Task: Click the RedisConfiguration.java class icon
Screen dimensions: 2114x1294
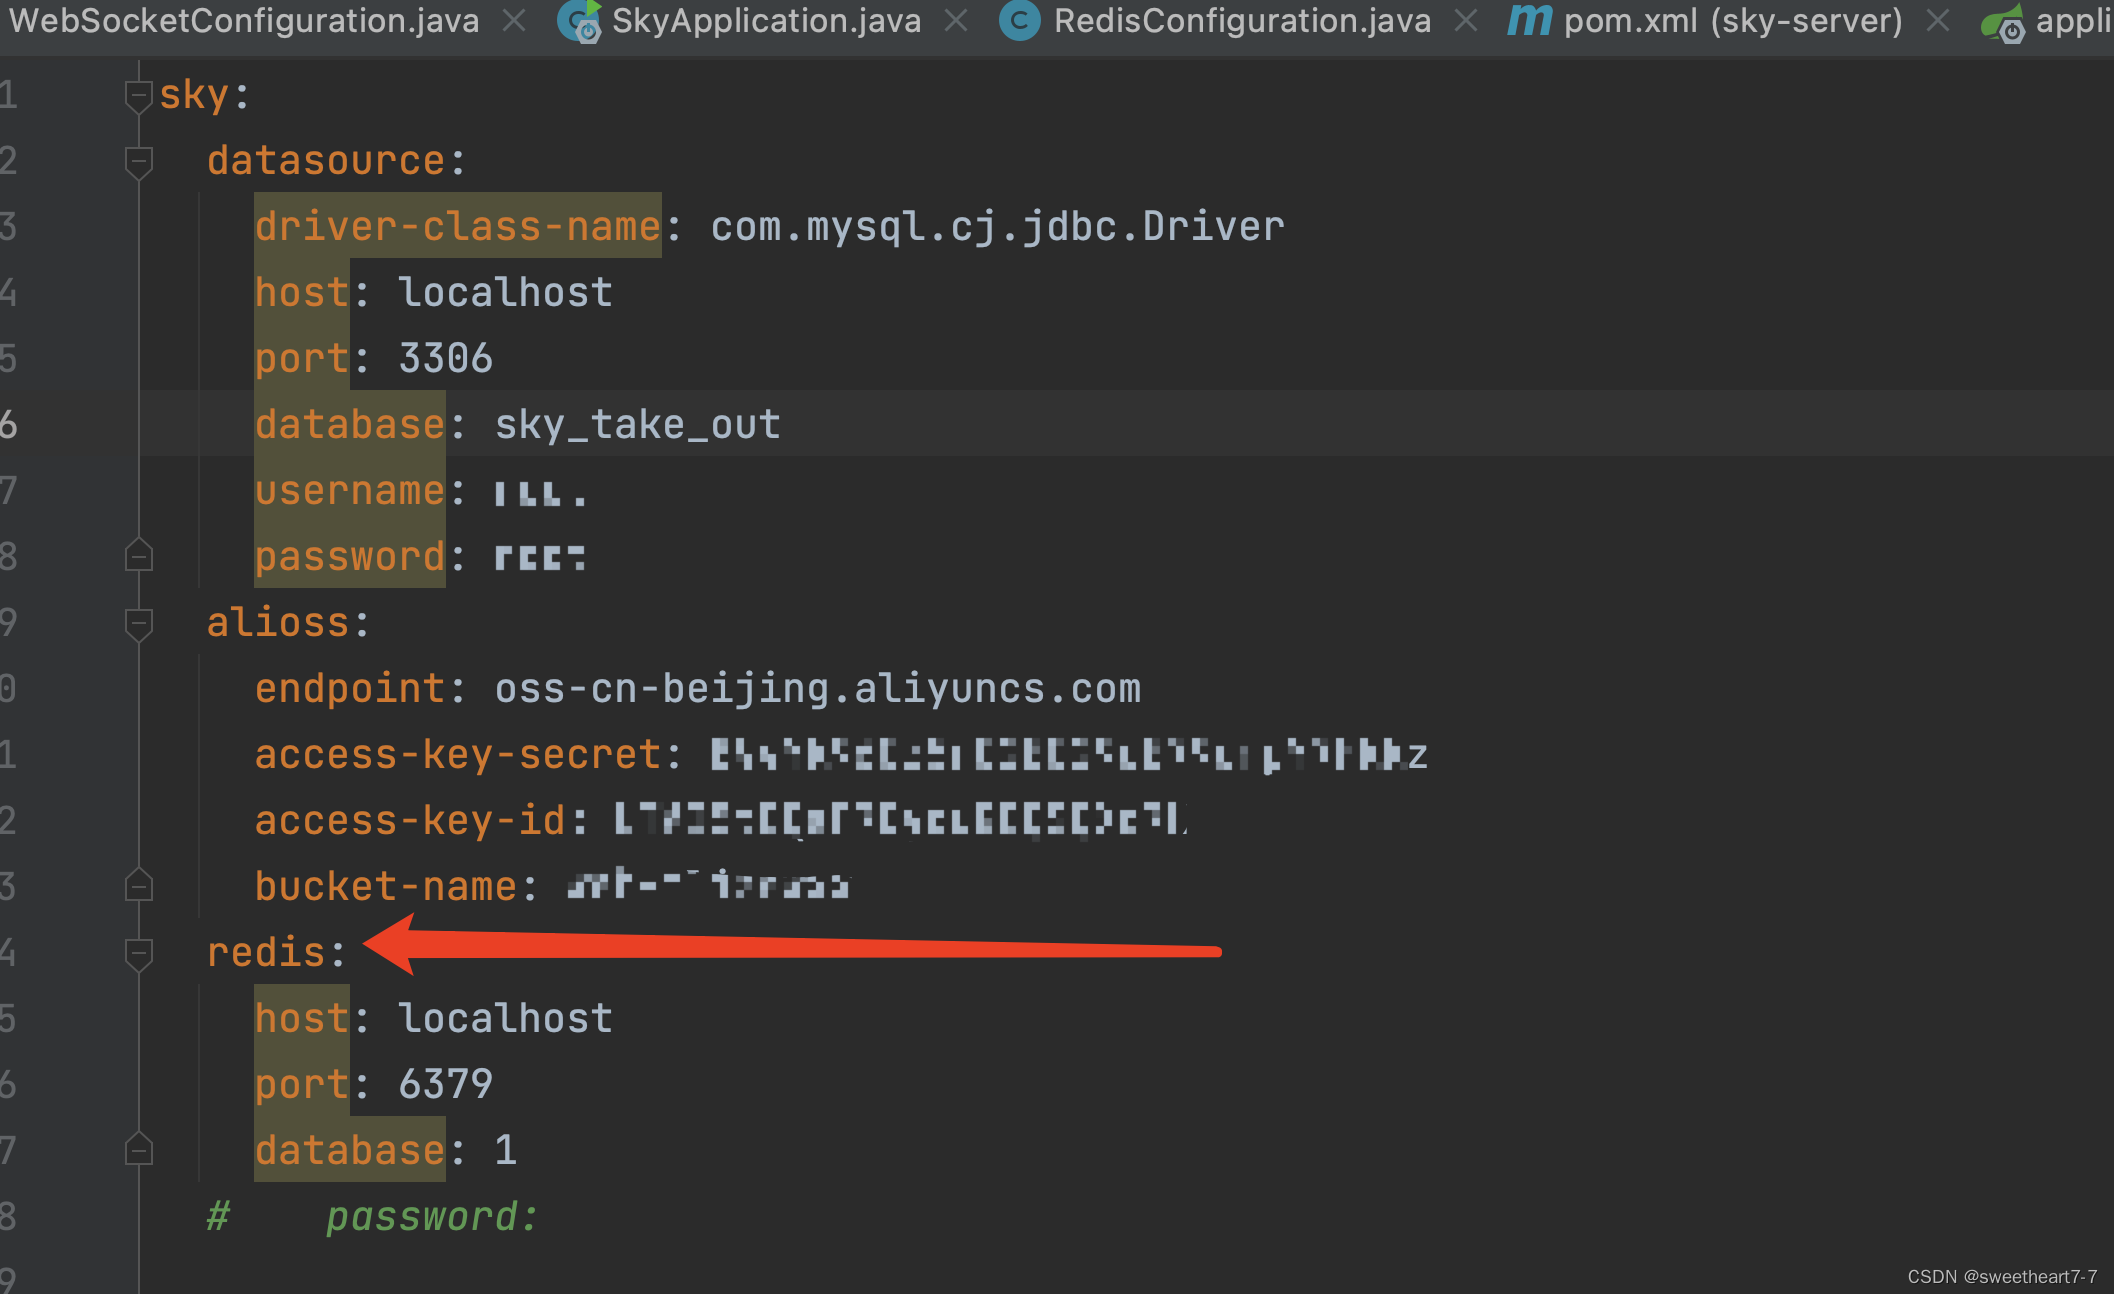Action: click(1019, 21)
